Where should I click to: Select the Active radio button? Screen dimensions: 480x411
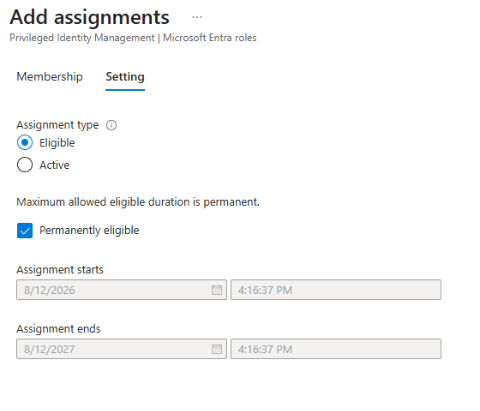click(x=25, y=165)
